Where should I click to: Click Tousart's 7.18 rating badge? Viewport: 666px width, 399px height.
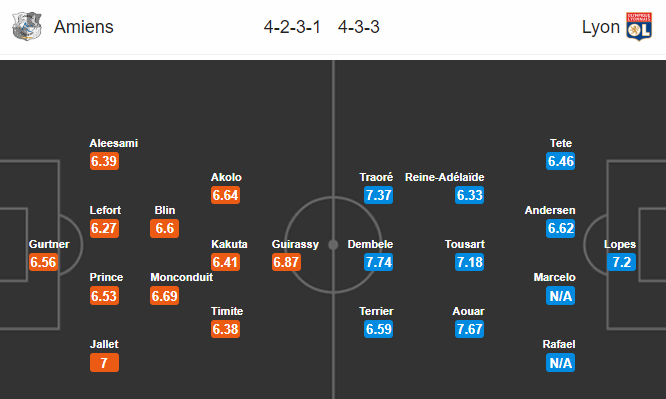pyautogui.click(x=469, y=262)
